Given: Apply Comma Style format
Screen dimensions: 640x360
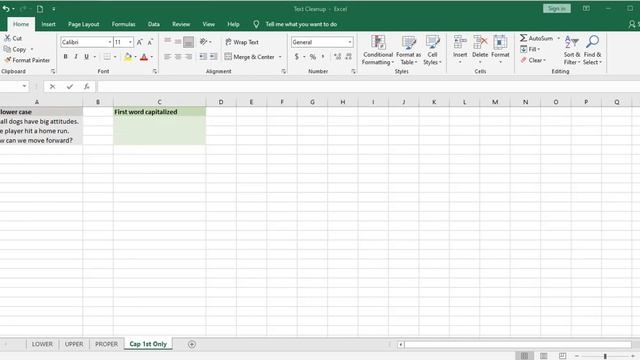Looking at the screenshot, I should tap(323, 57).
